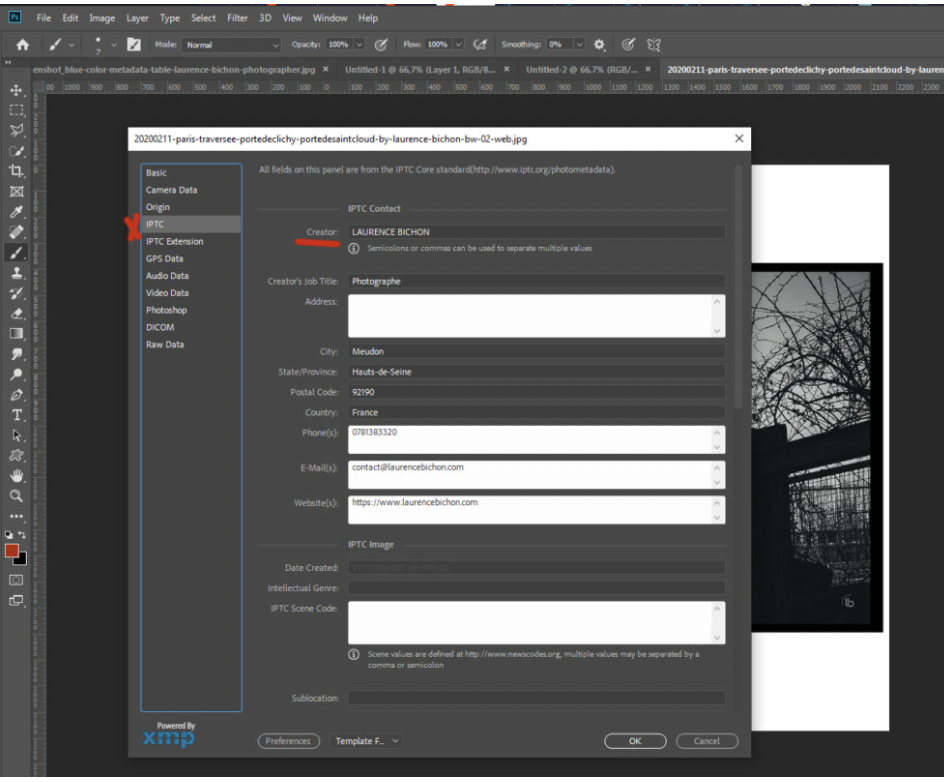This screenshot has height=782, width=944.
Task: Open the Template dropdown in the metadata dialog
Action: point(363,740)
